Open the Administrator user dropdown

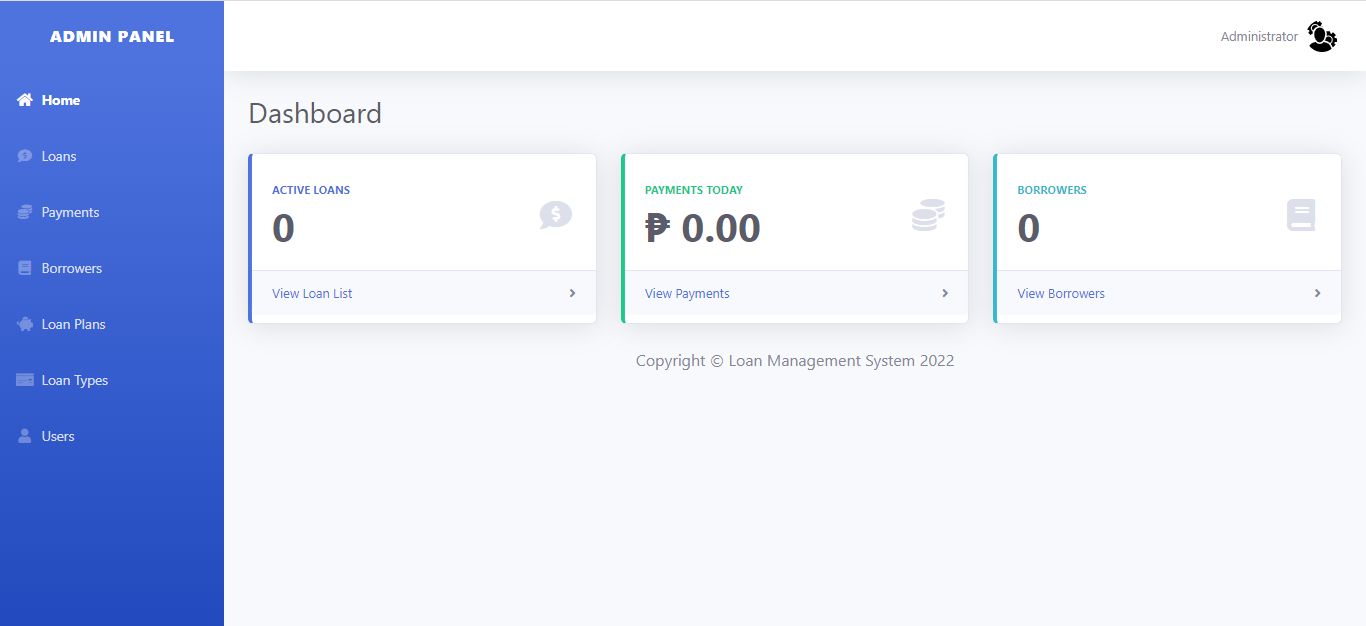[x=1259, y=37]
